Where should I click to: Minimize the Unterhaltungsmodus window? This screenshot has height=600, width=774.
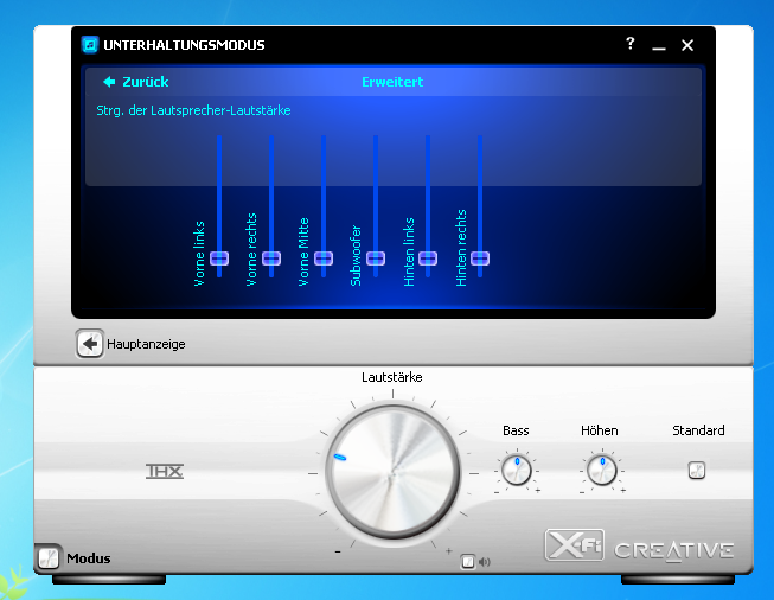[x=658, y=47]
